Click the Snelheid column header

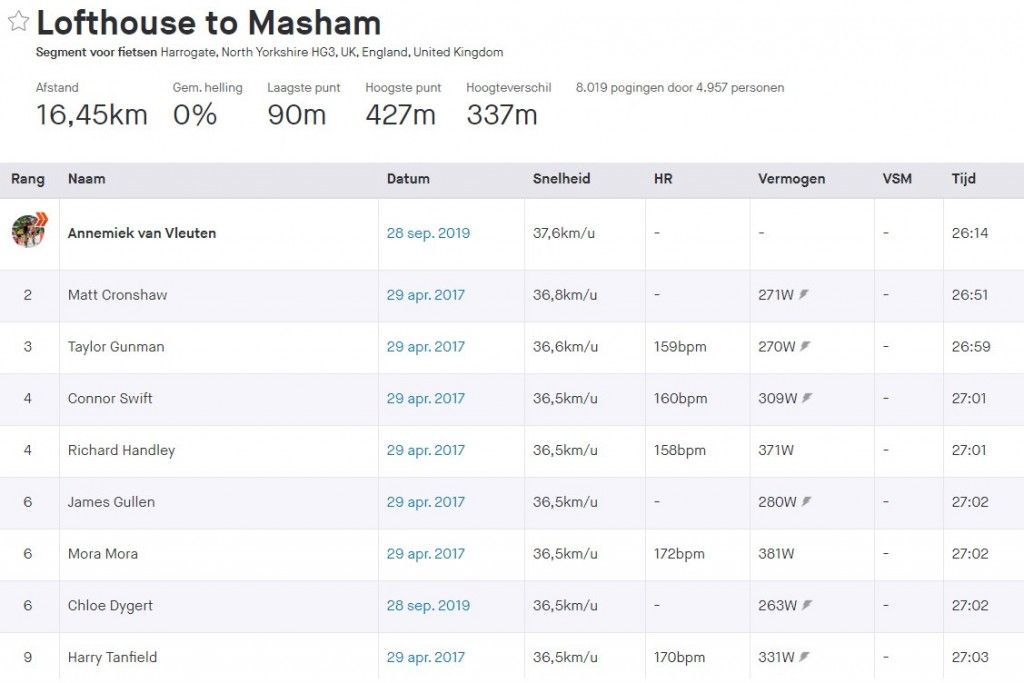pos(561,179)
